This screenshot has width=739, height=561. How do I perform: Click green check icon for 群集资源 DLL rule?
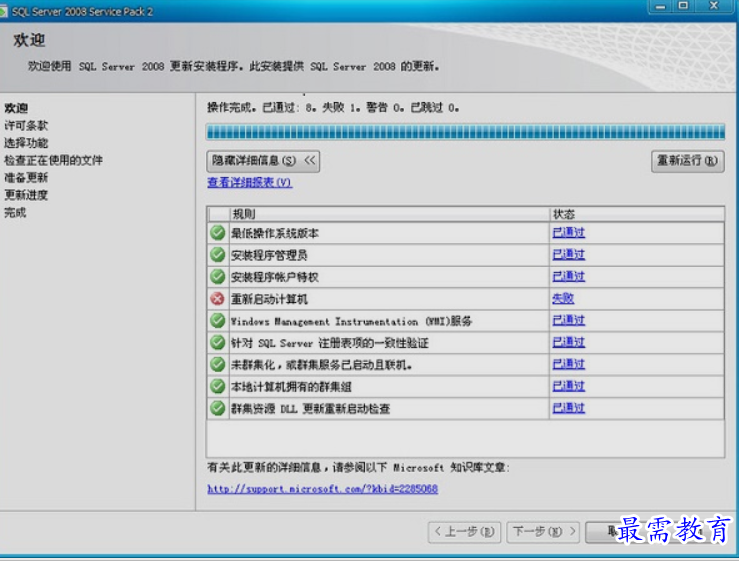click(217, 408)
